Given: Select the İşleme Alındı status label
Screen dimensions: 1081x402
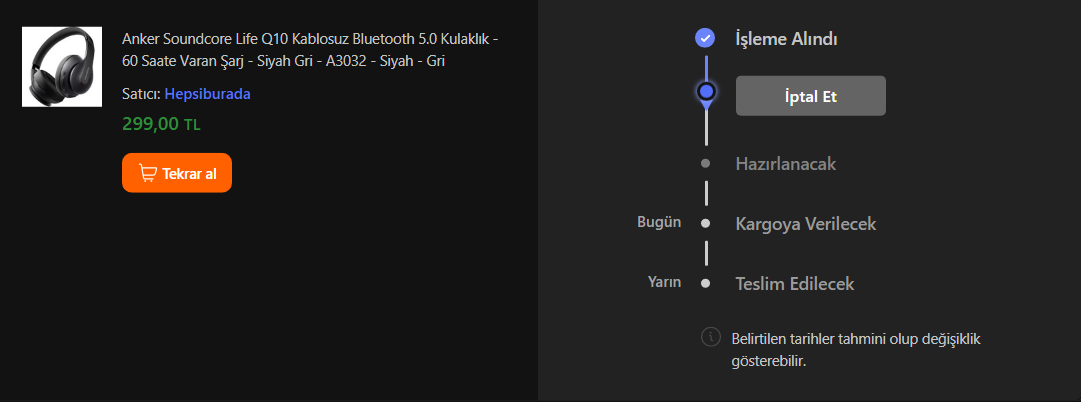Looking at the screenshot, I should coord(786,40).
